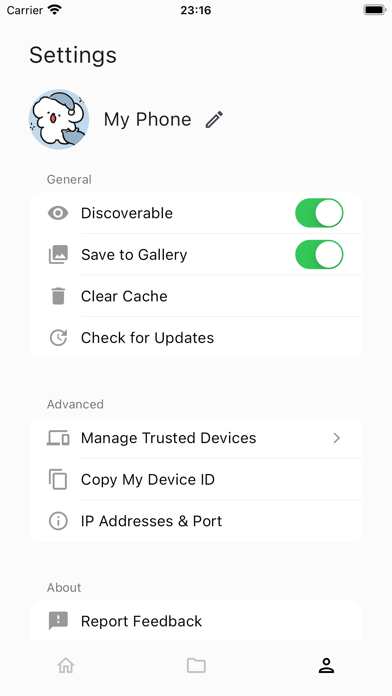The image size is (392, 696).
Task: Disable the Save to Gallery switch
Action: tap(319, 255)
